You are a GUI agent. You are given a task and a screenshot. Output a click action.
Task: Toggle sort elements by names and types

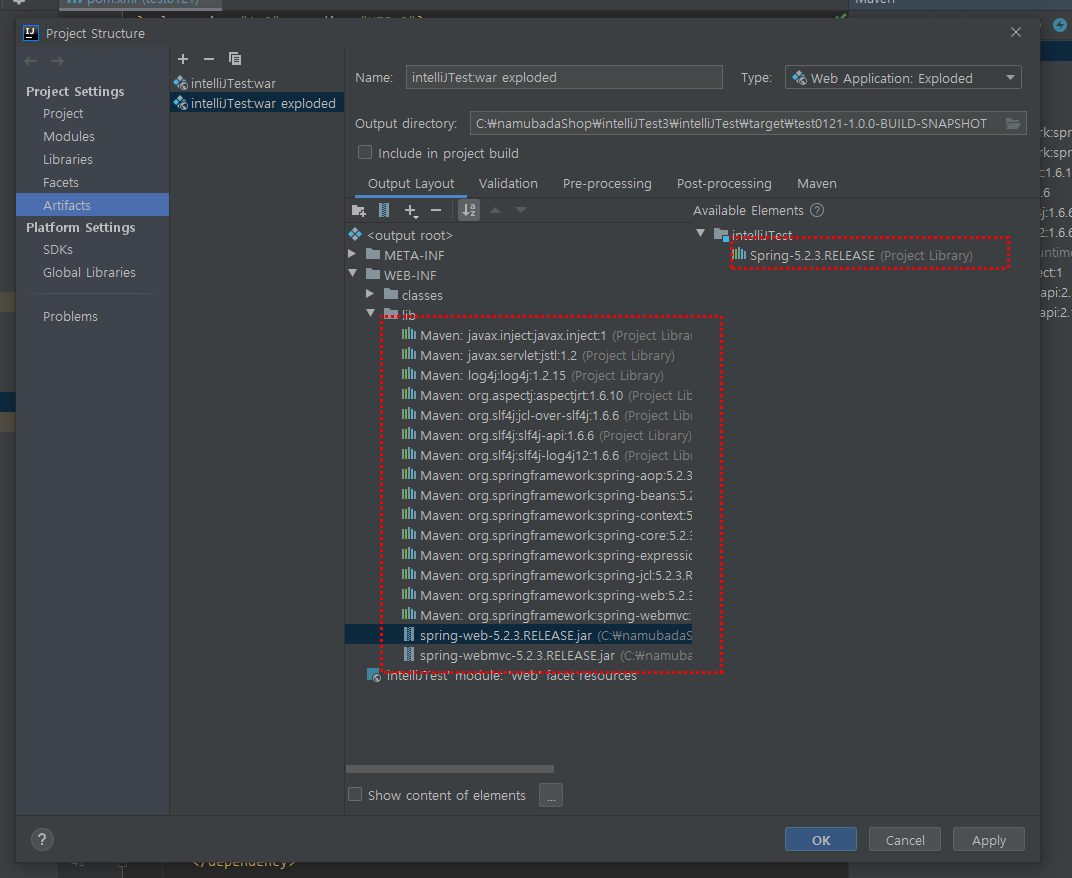(x=469, y=211)
